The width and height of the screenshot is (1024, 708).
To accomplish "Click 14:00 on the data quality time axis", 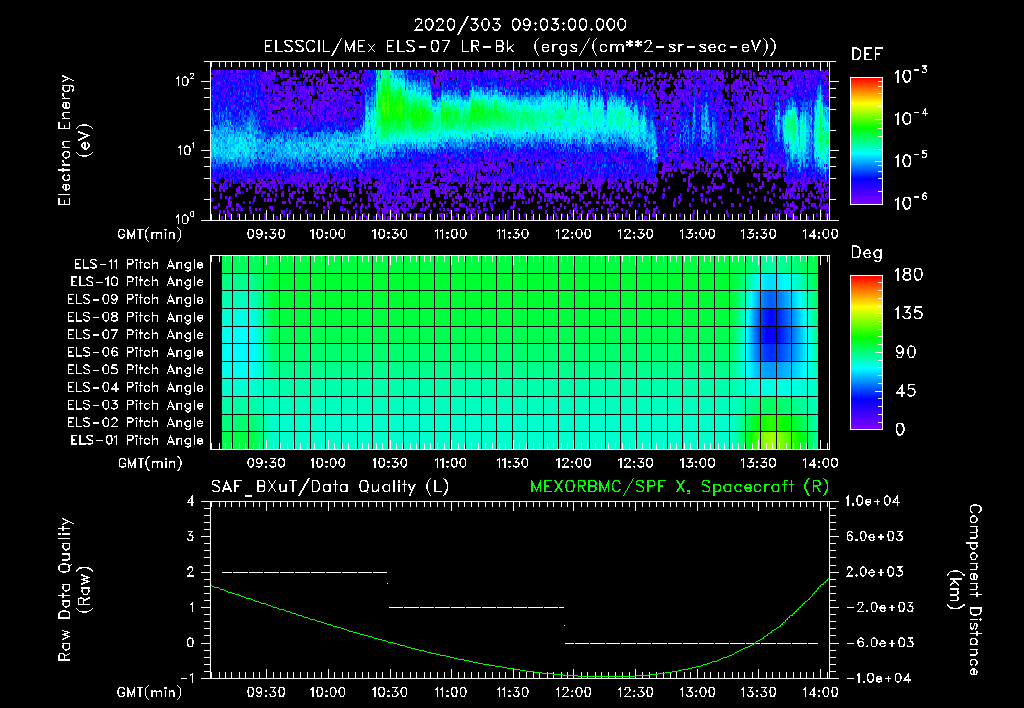I will (820, 692).
